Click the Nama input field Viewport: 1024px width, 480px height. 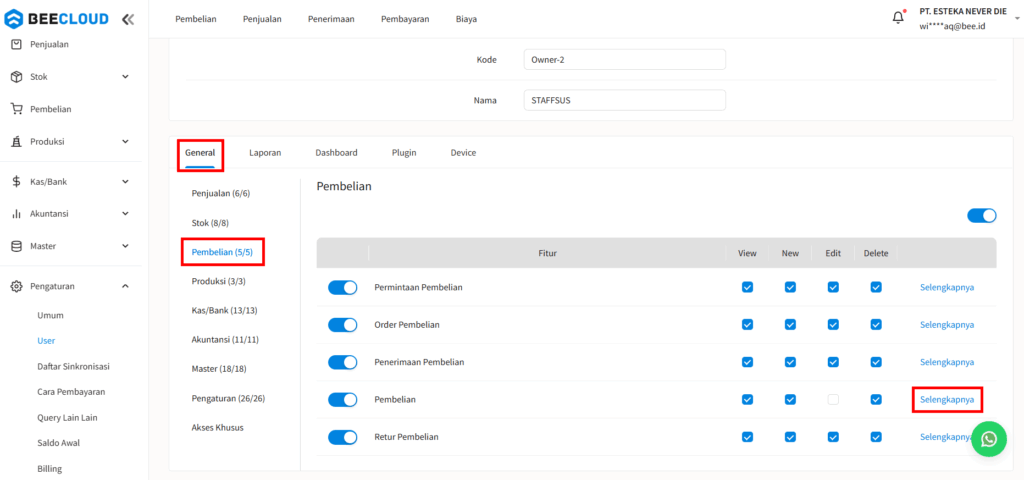point(624,101)
